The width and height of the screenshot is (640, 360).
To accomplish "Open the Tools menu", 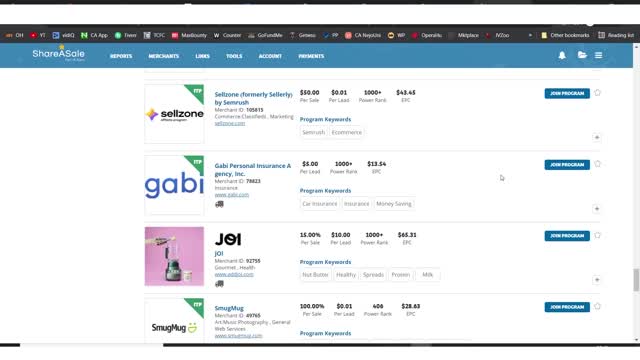I will click(234, 56).
